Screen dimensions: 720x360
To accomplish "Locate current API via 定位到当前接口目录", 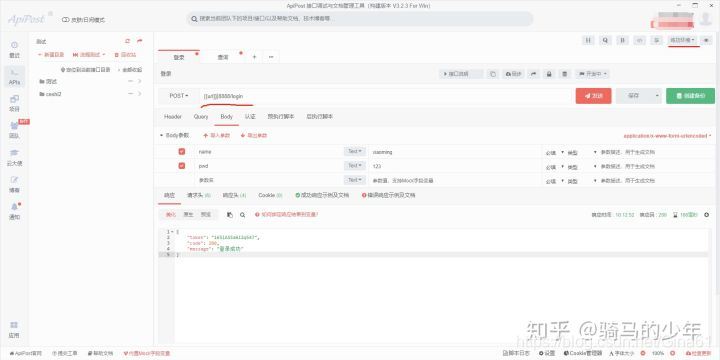I will tap(86, 70).
